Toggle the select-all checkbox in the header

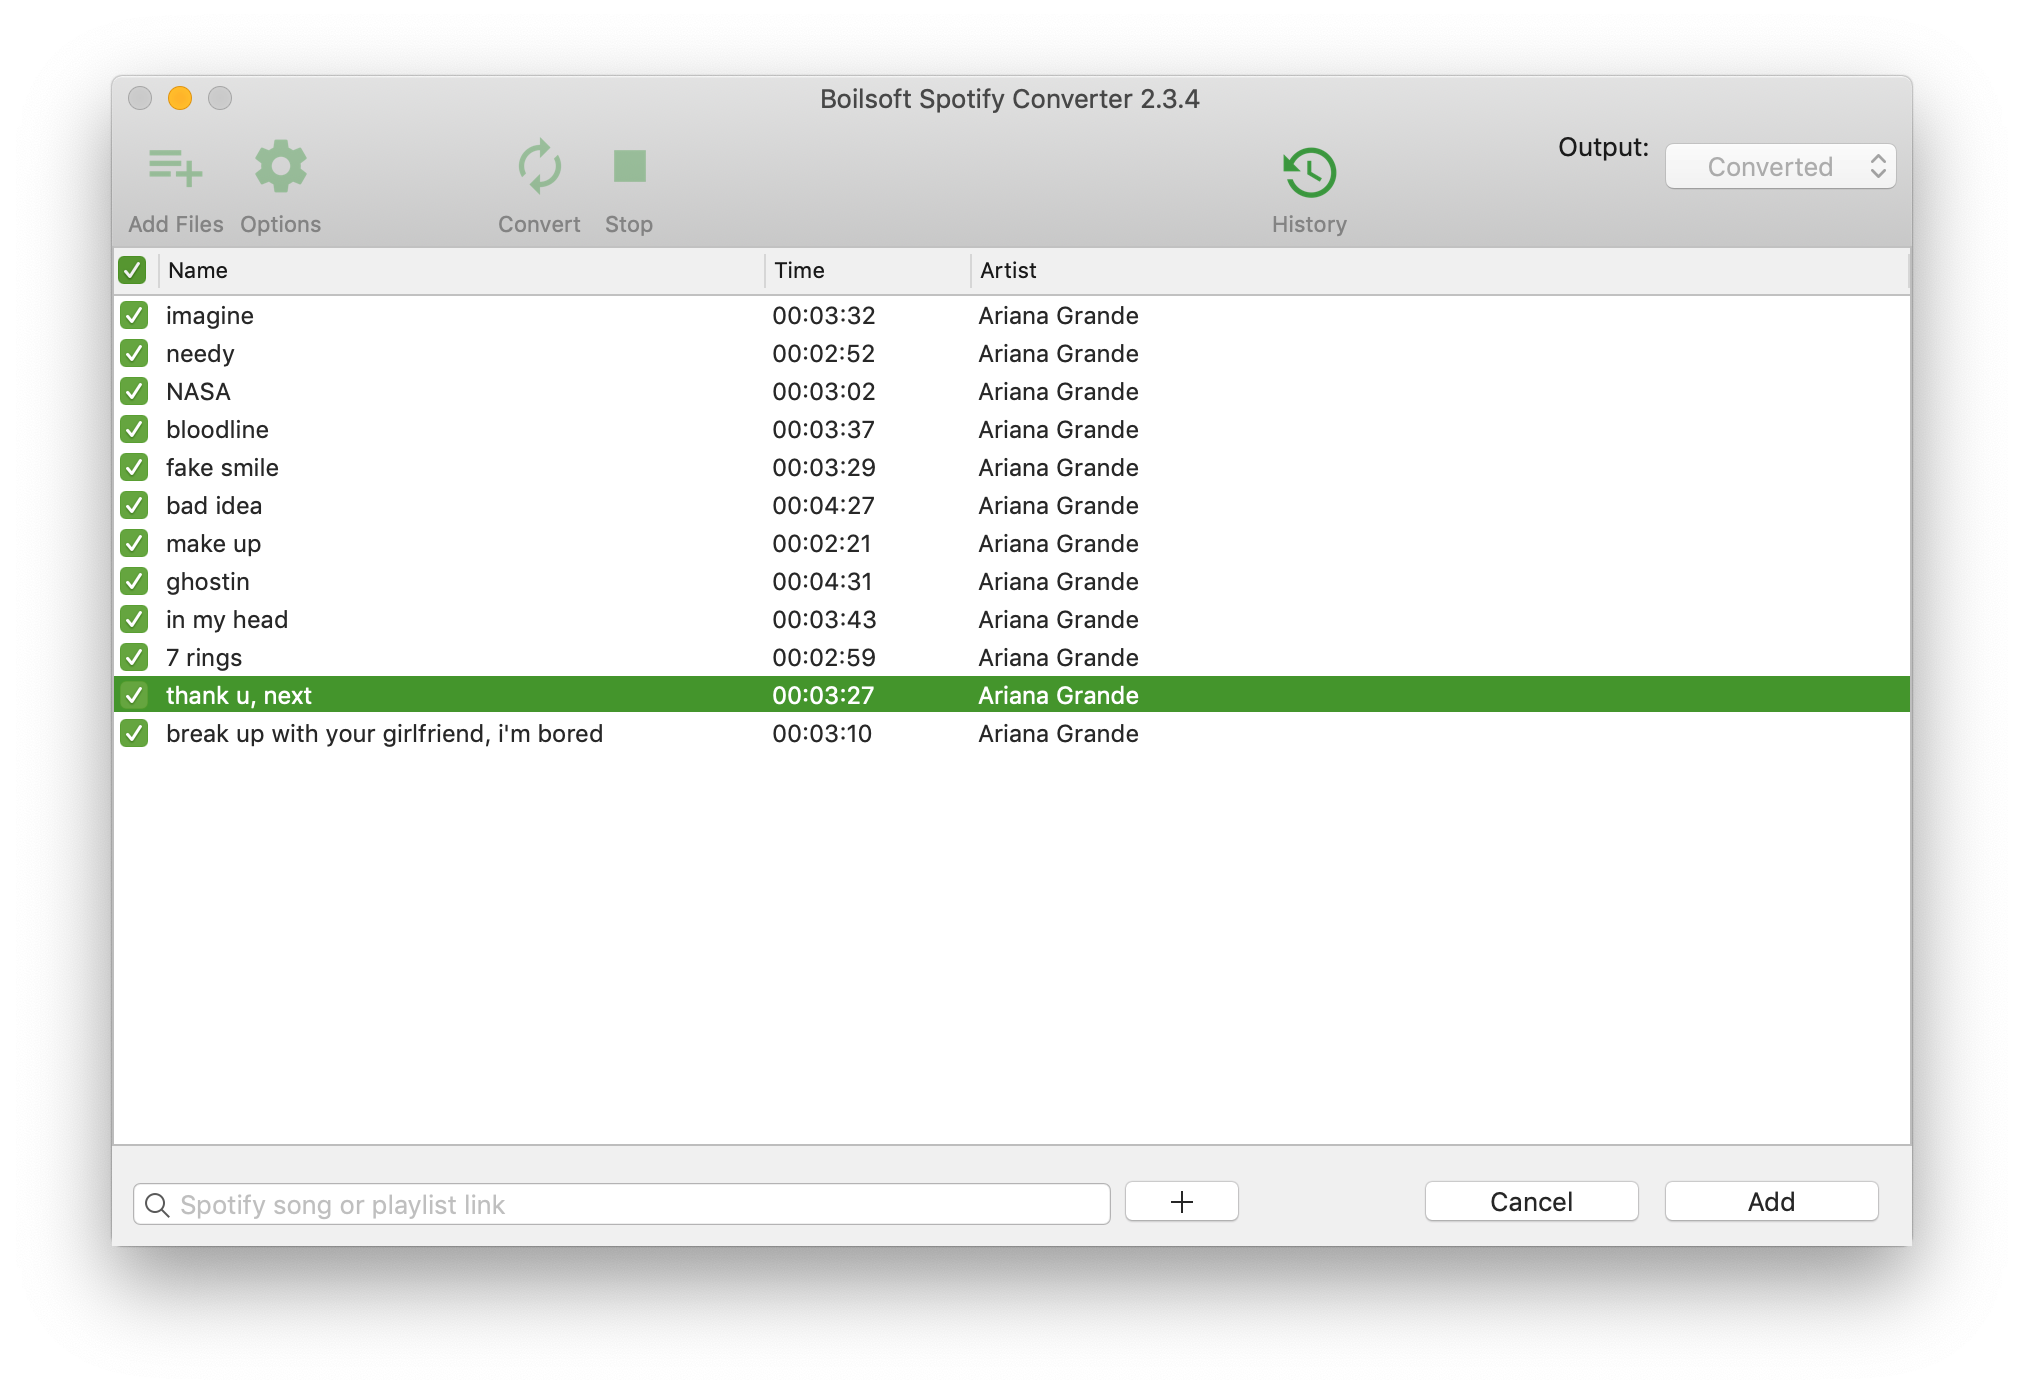click(x=132, y=270)
